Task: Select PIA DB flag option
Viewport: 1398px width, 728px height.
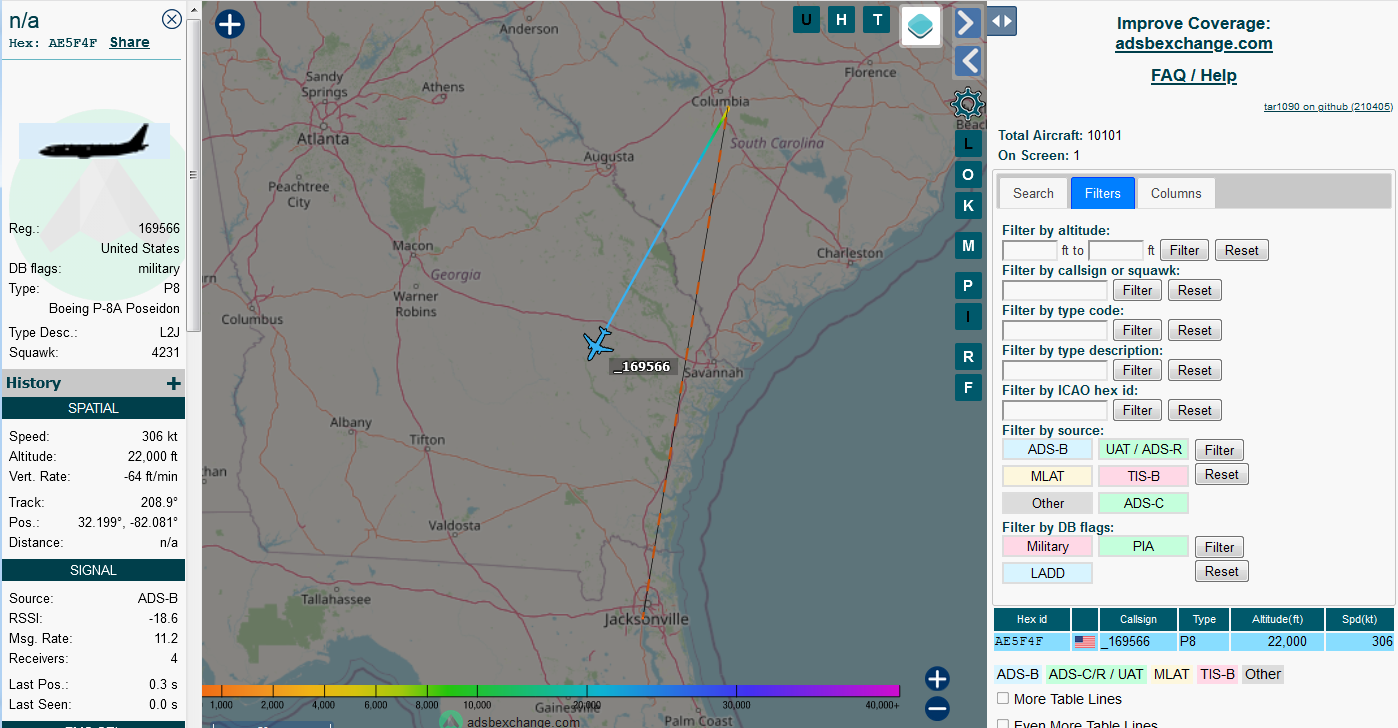Action: tap(1144, 546)
